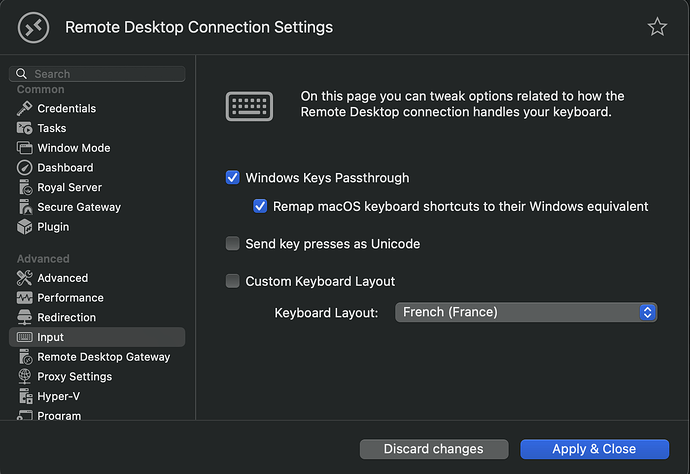690x474 pixels.
Task: Click the Dashboard icon in sidebar
Action: (25, 168)
